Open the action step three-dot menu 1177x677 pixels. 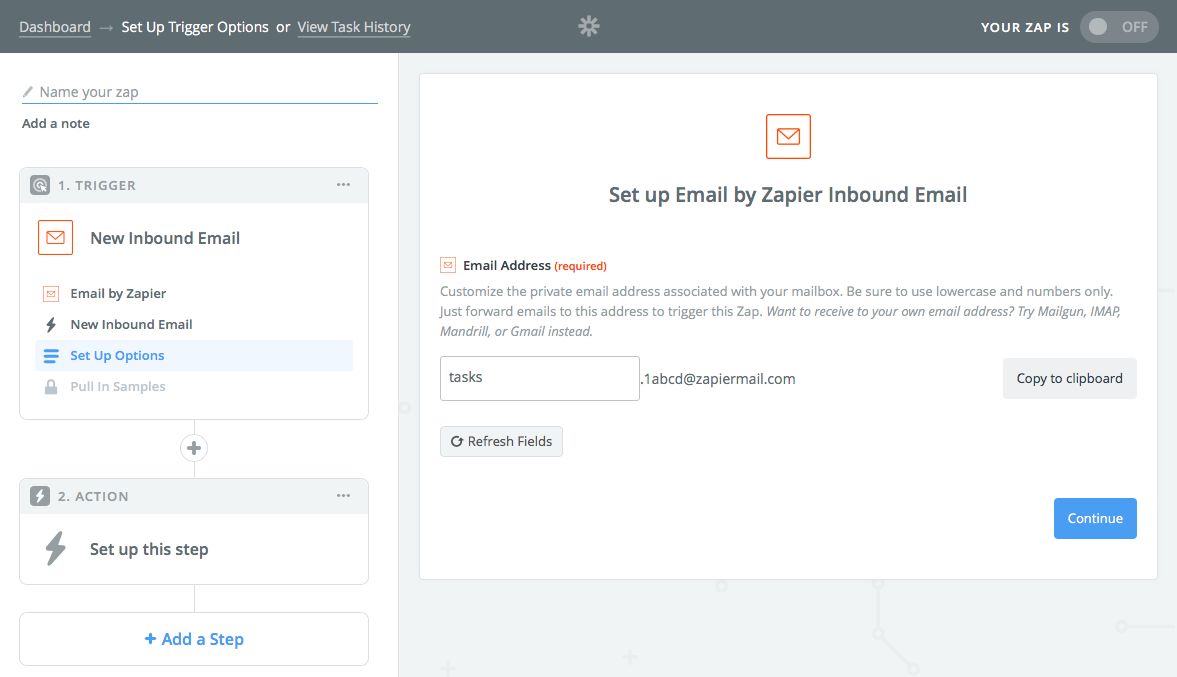343,496
